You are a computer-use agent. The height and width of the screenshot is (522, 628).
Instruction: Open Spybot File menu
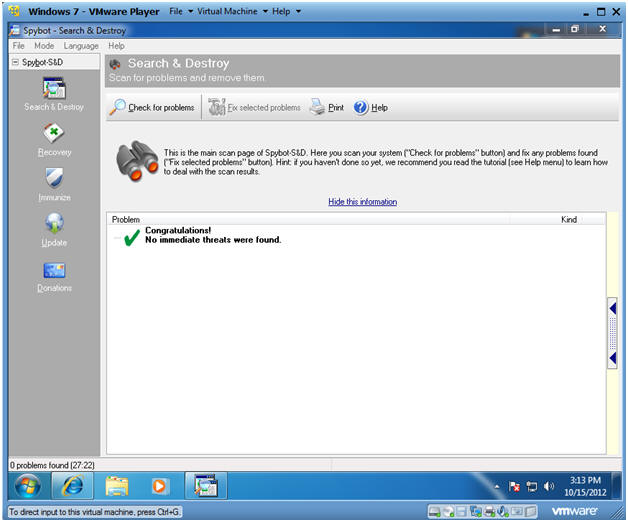(18, 46)
